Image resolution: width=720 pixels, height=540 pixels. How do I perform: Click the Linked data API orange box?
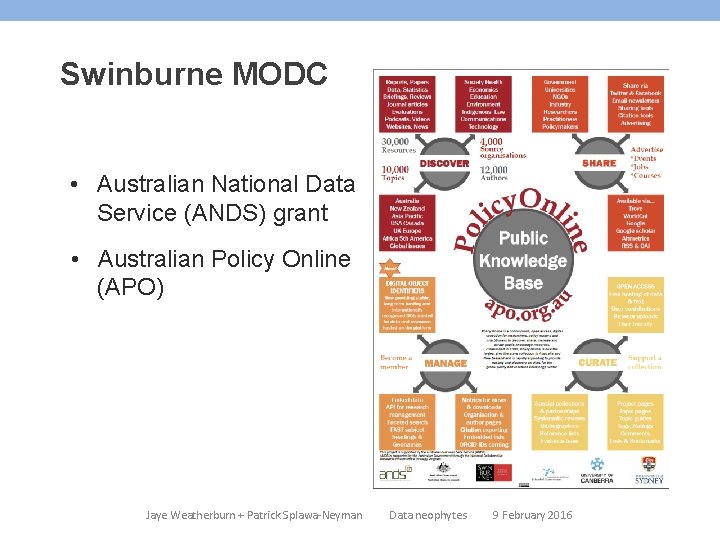pos(407,422)
